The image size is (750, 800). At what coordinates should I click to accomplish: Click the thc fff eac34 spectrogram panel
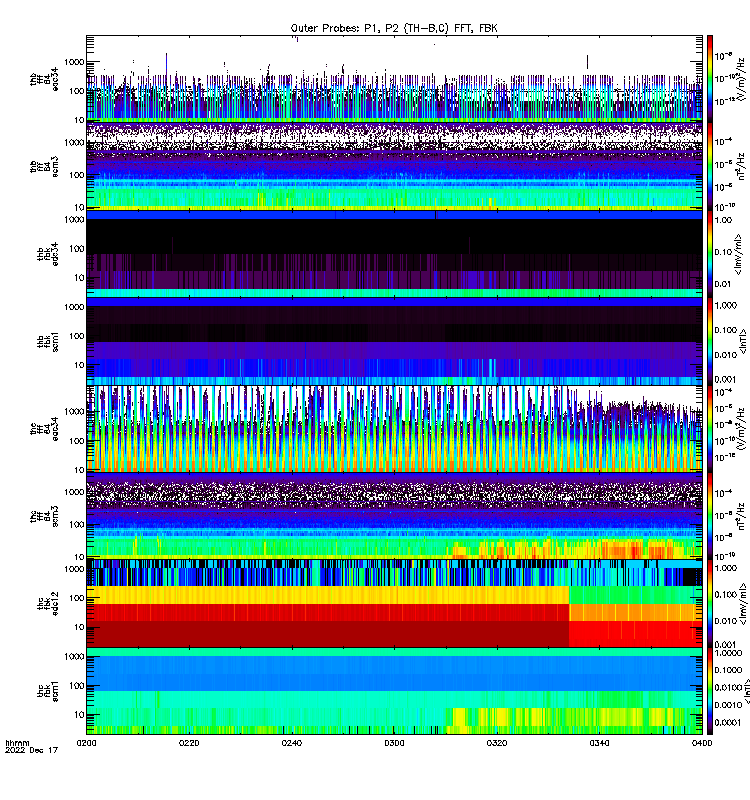point(394,429)
